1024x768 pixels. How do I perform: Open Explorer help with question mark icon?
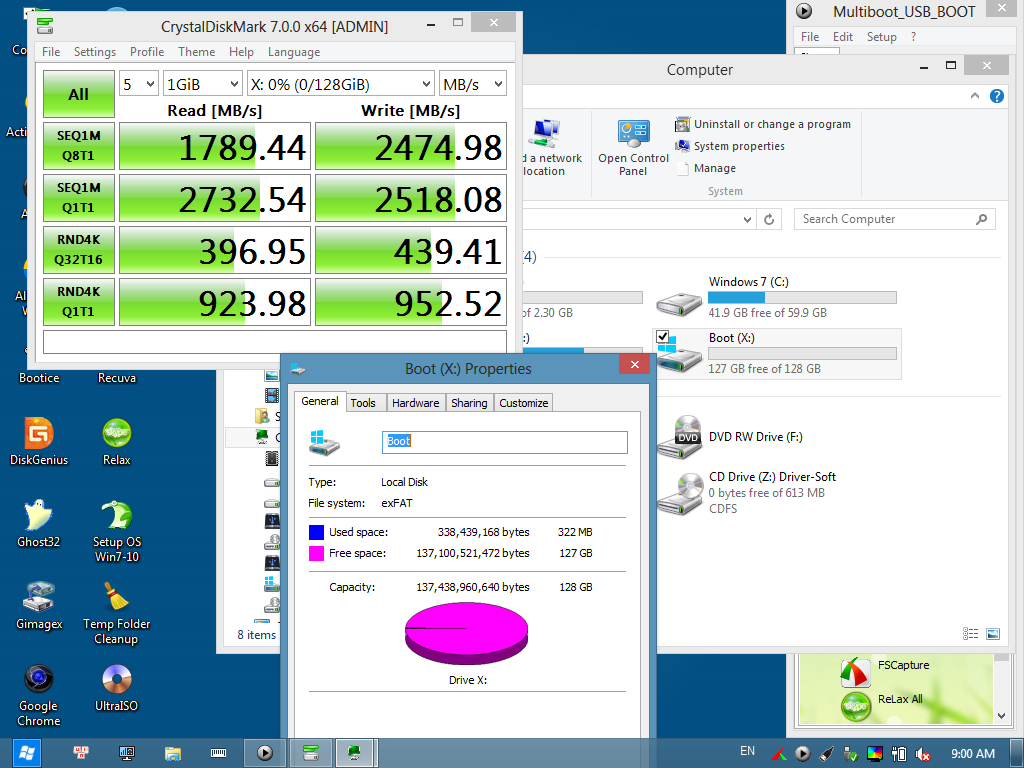997,96
